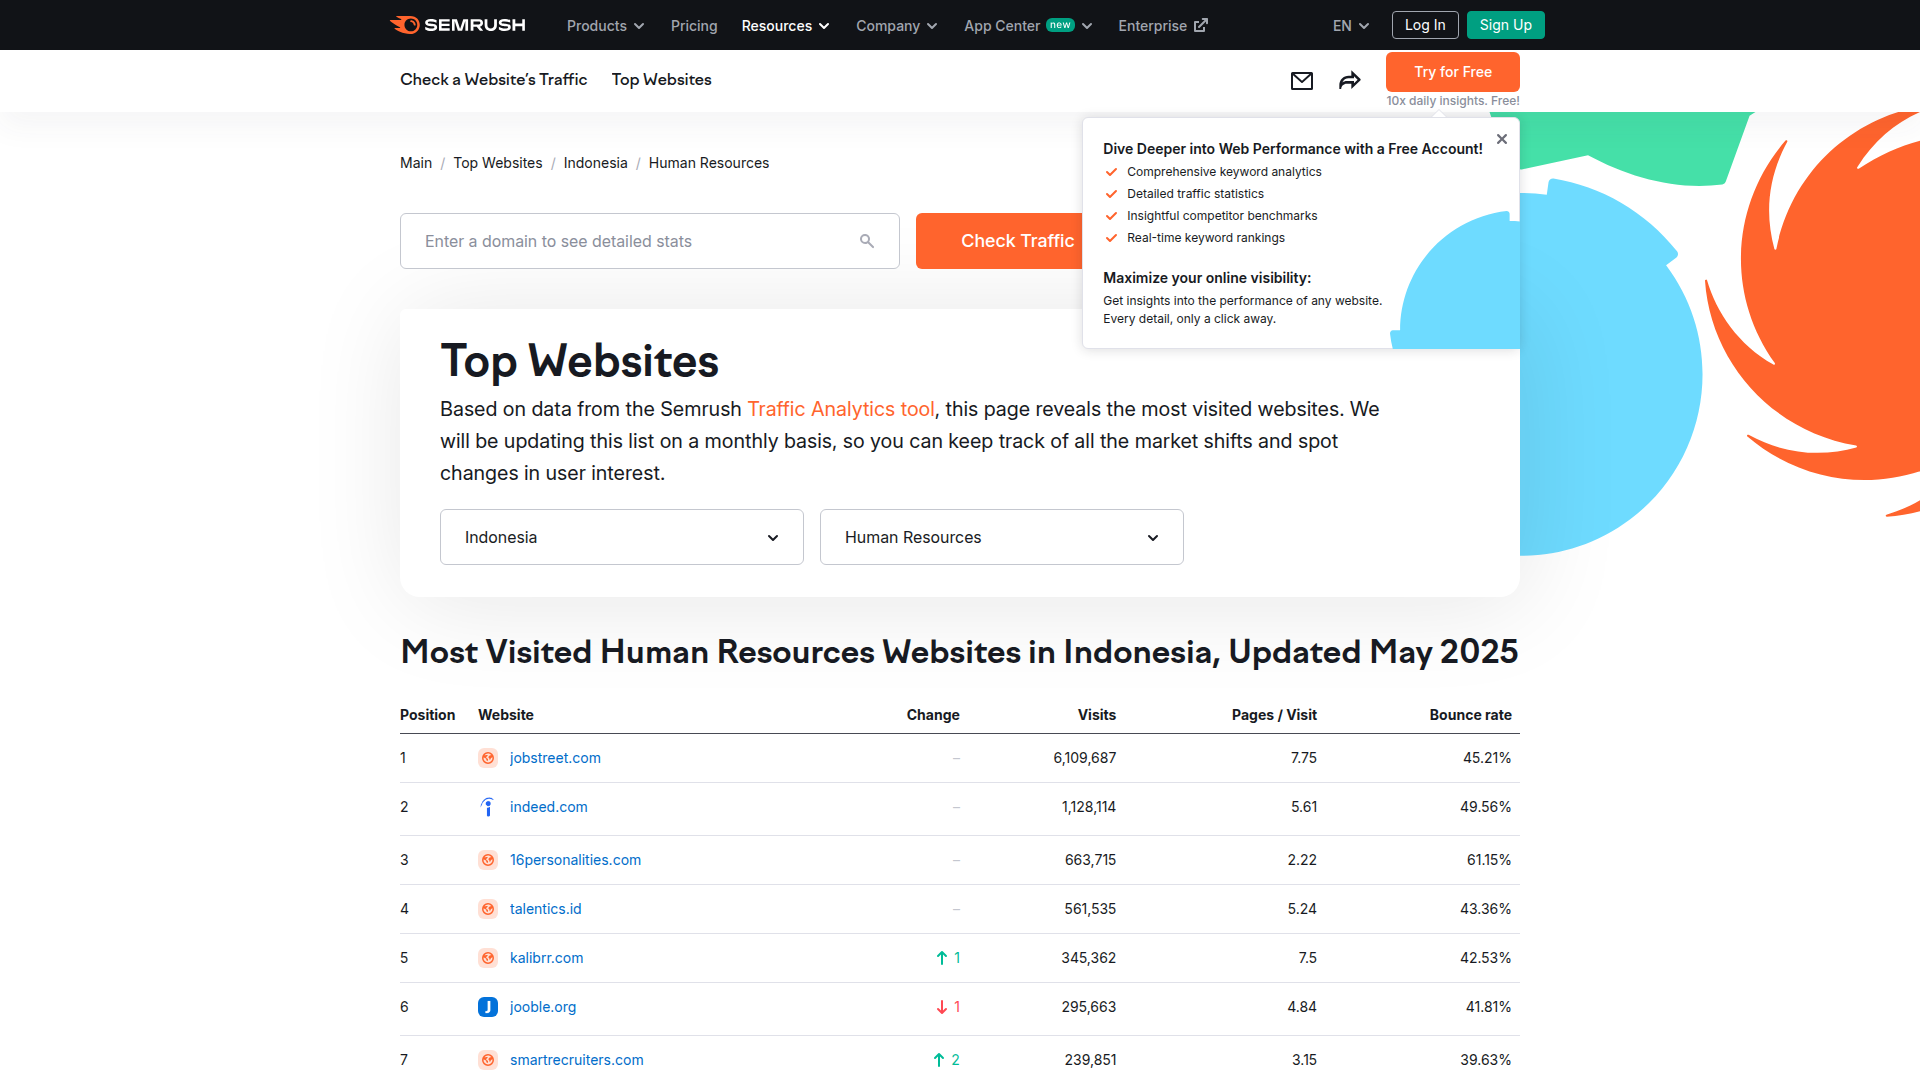Open the Indonesia country dropdown
The height and width of the screenshot is (1080, 1920).
pyautogui.click(x=622, y=537)
